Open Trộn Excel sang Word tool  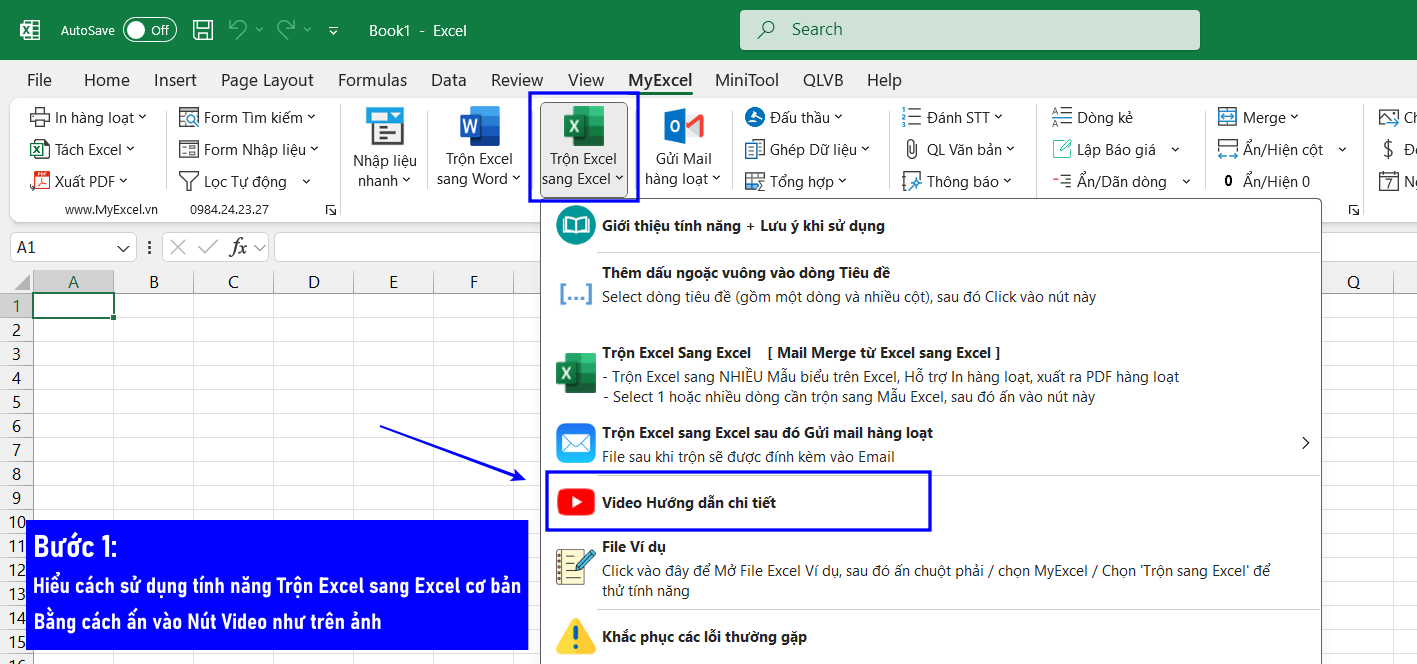pos(474,148)
